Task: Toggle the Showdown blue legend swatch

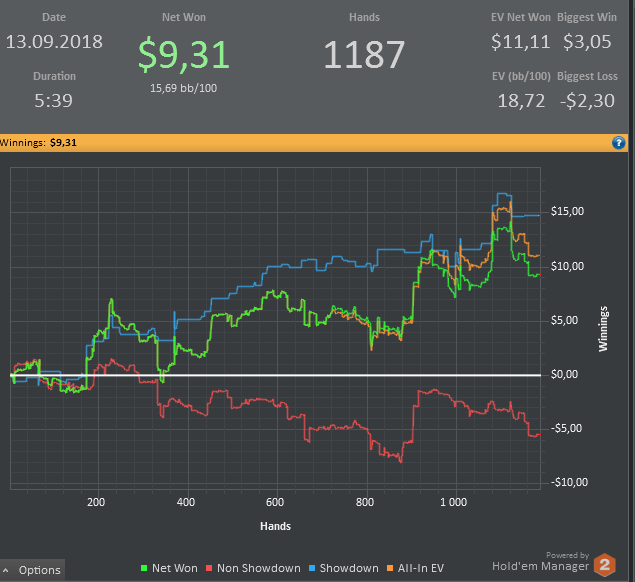Action: click(x=312, y=568)
